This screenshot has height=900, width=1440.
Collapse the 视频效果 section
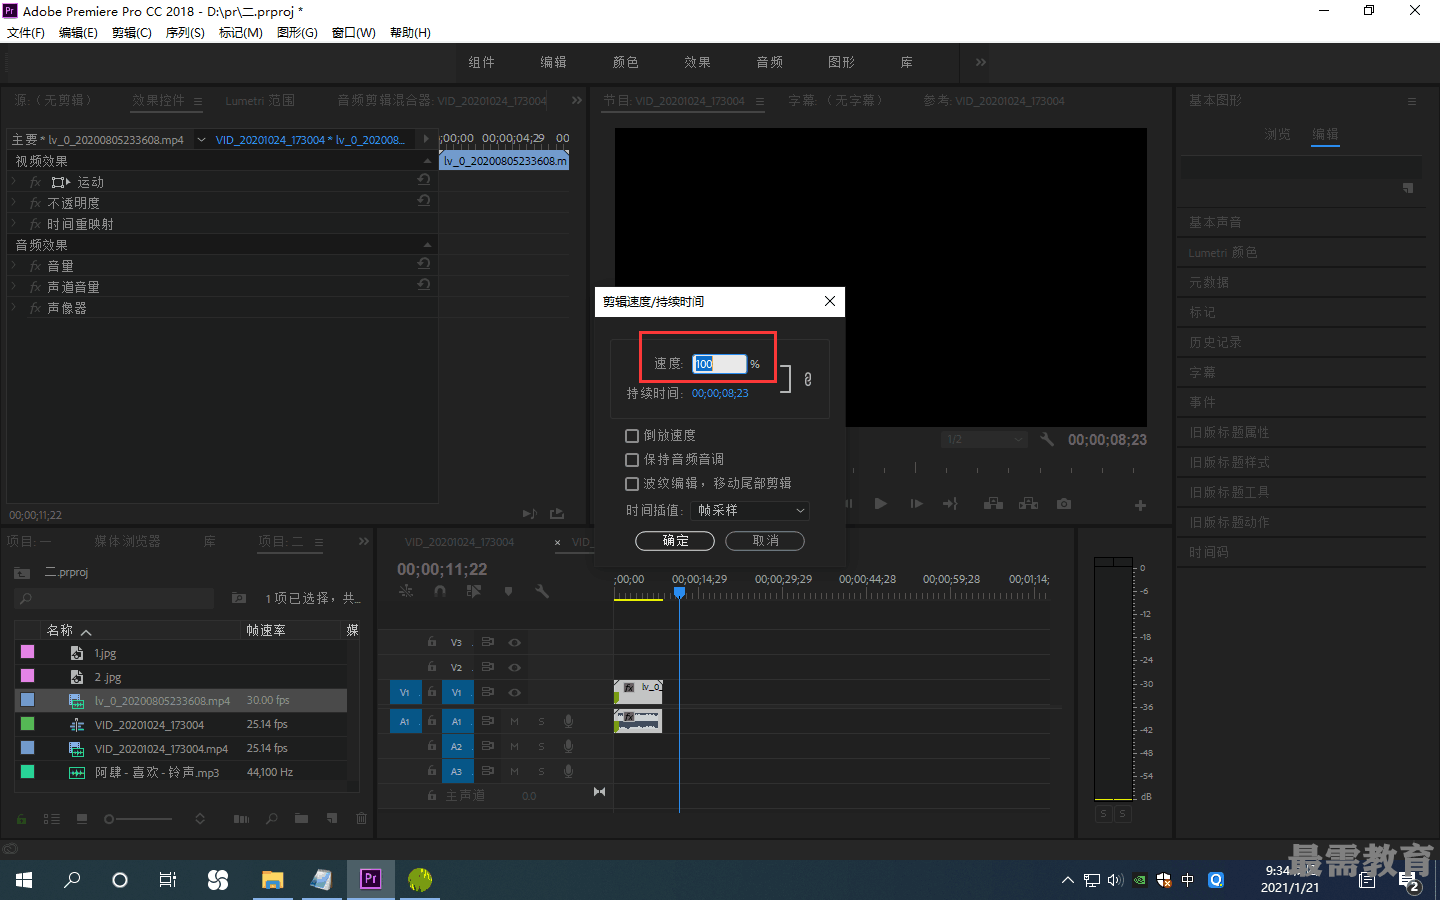[428, 161]
